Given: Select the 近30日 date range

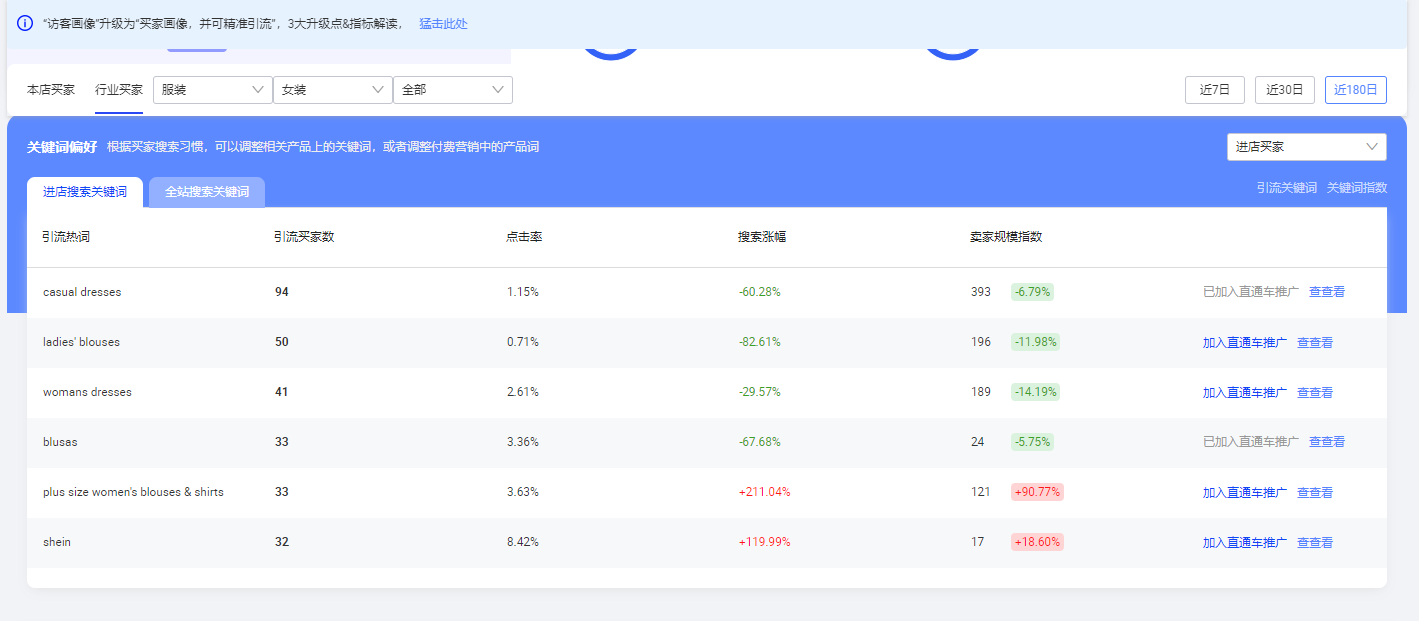Looking at the screenshot, I should (x=1285, y=89).
